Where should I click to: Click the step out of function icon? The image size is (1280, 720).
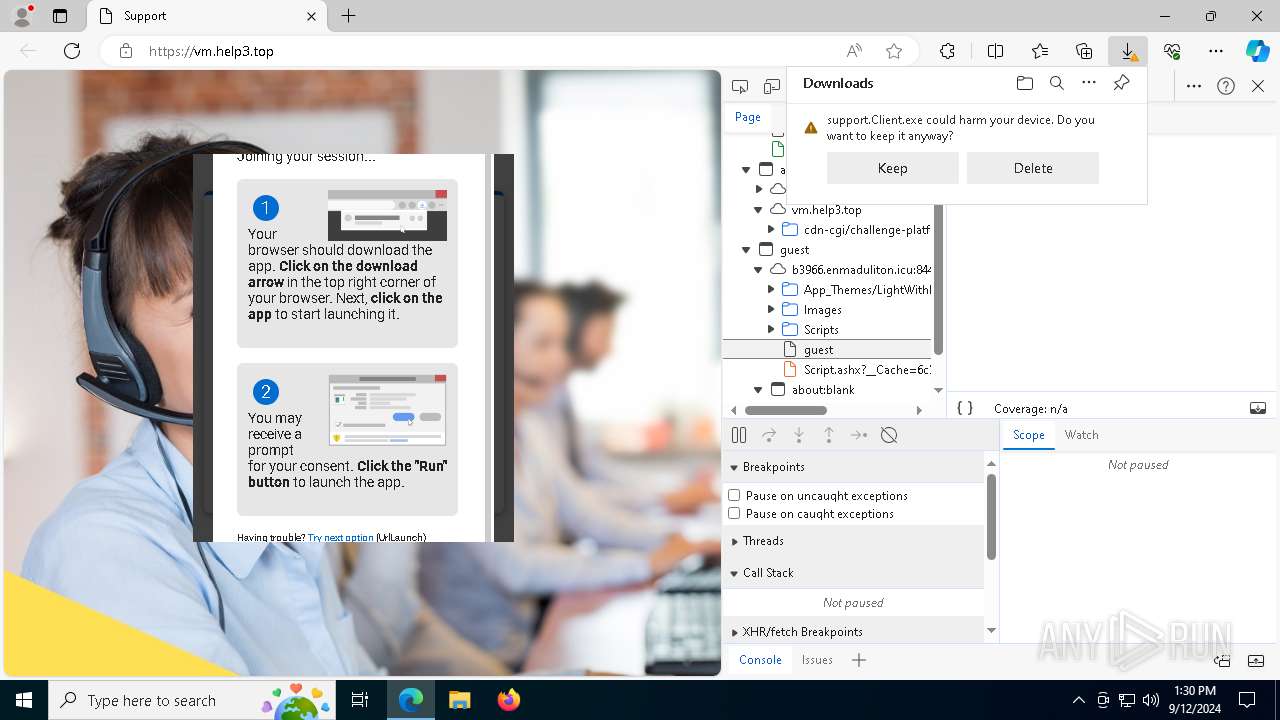click(829, 435)
